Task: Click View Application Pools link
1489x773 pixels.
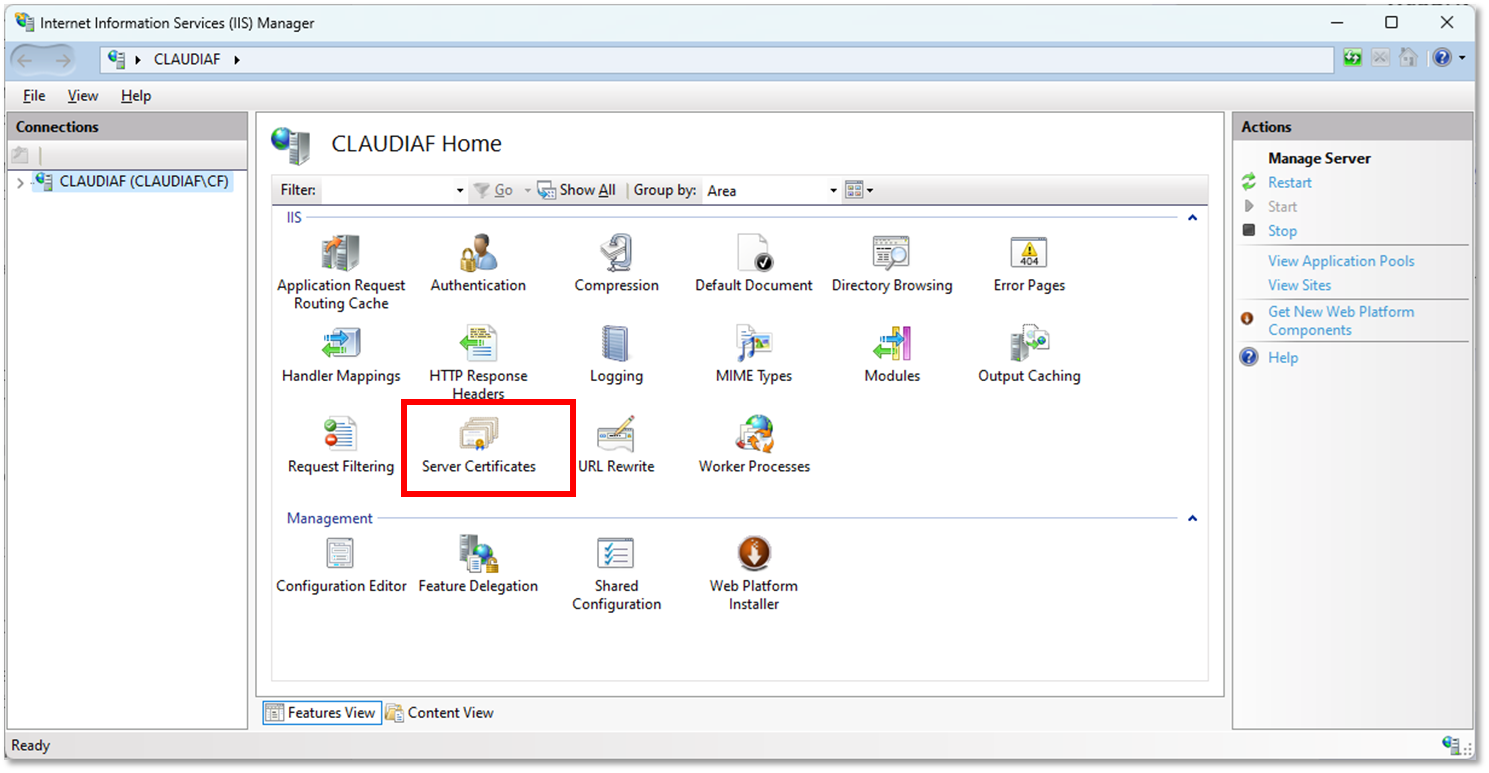Action: tap(1340, 261)
